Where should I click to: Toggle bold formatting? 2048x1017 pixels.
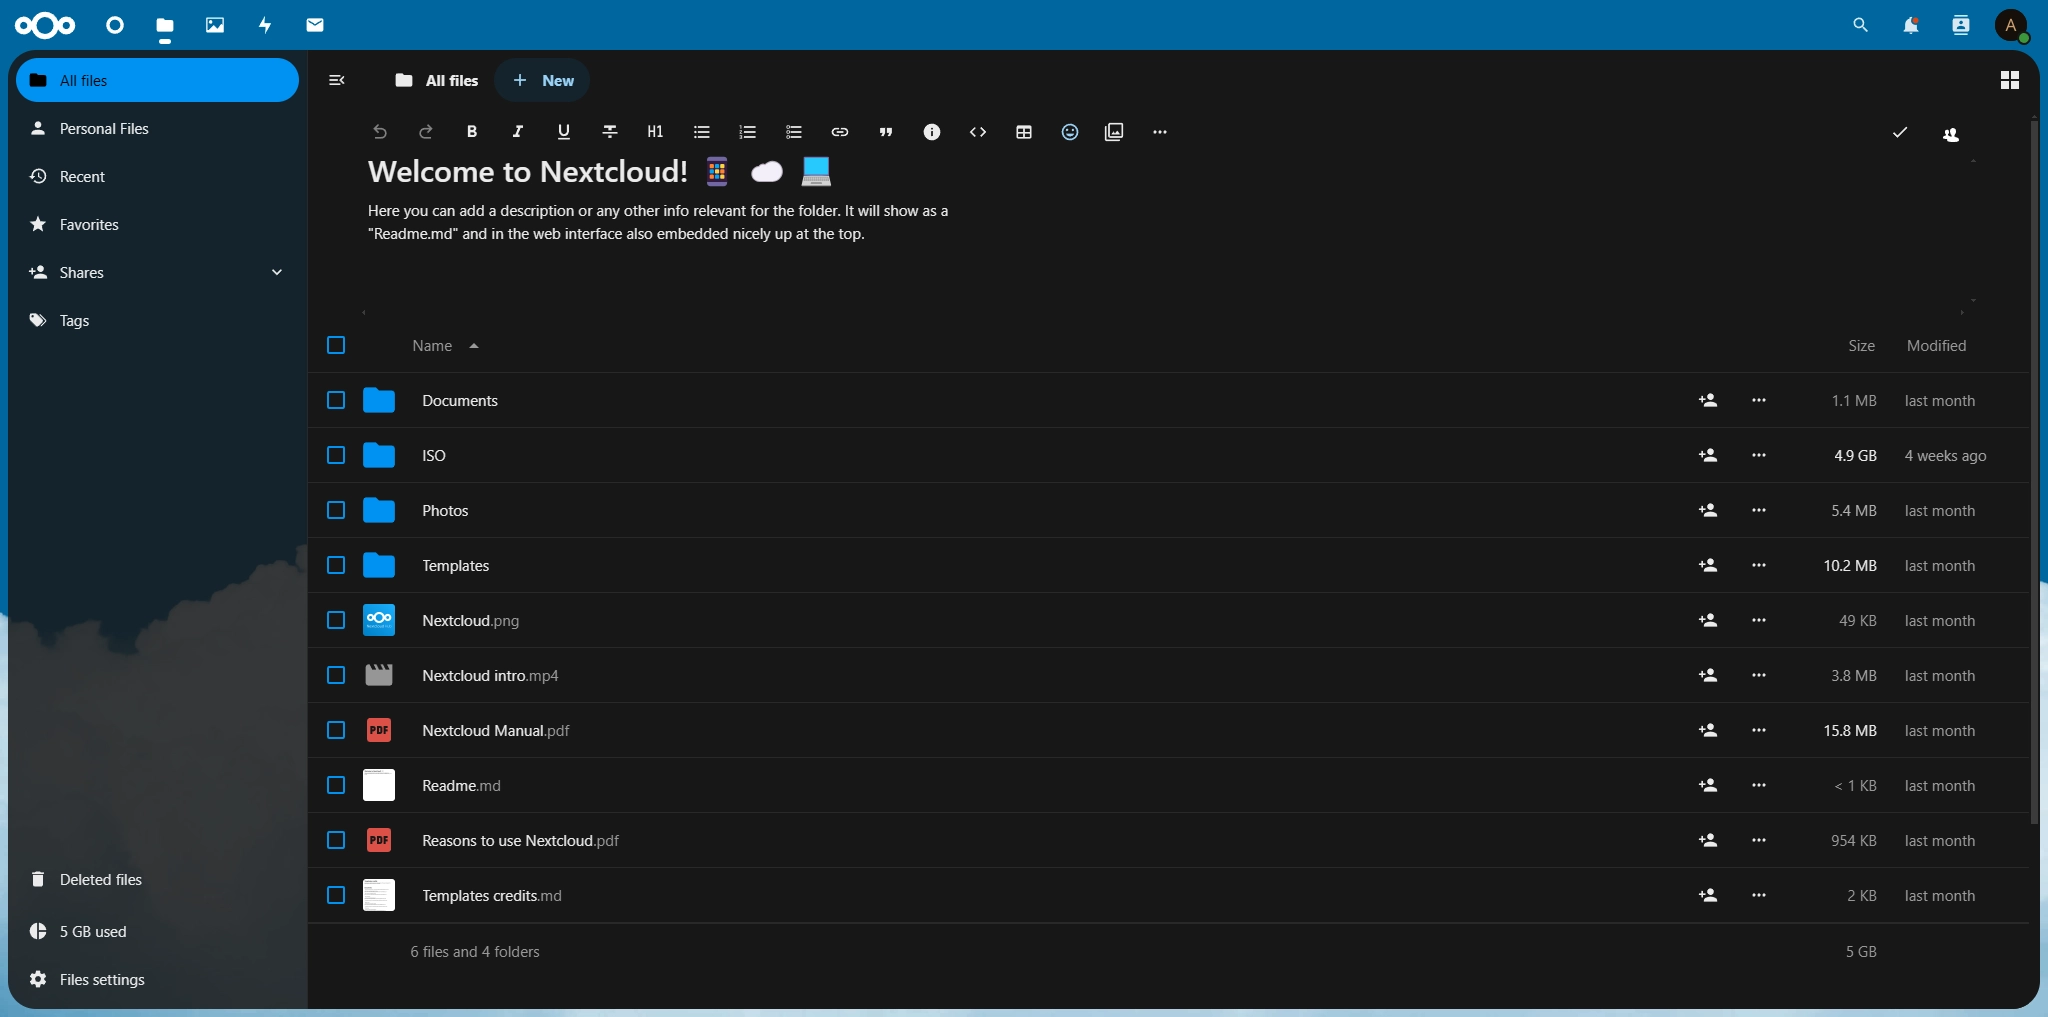click(472, 132)
